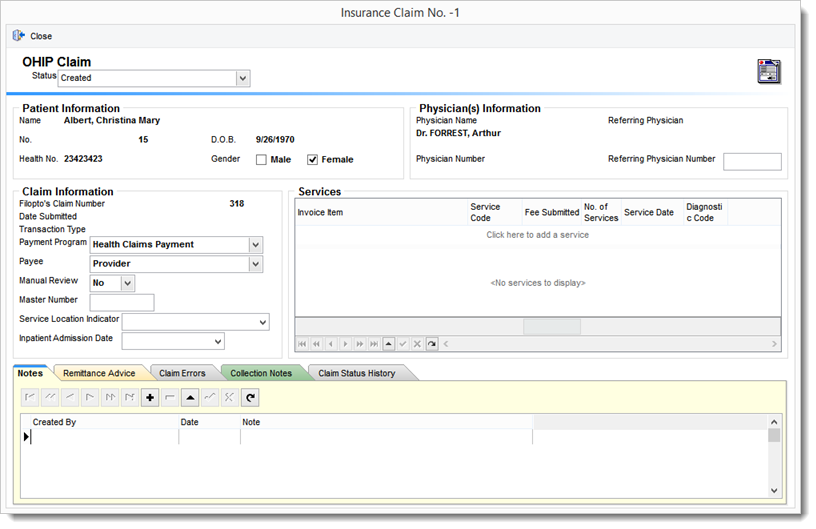
Task: Go to next note in Notes toolbar
Action: point(90,397)
